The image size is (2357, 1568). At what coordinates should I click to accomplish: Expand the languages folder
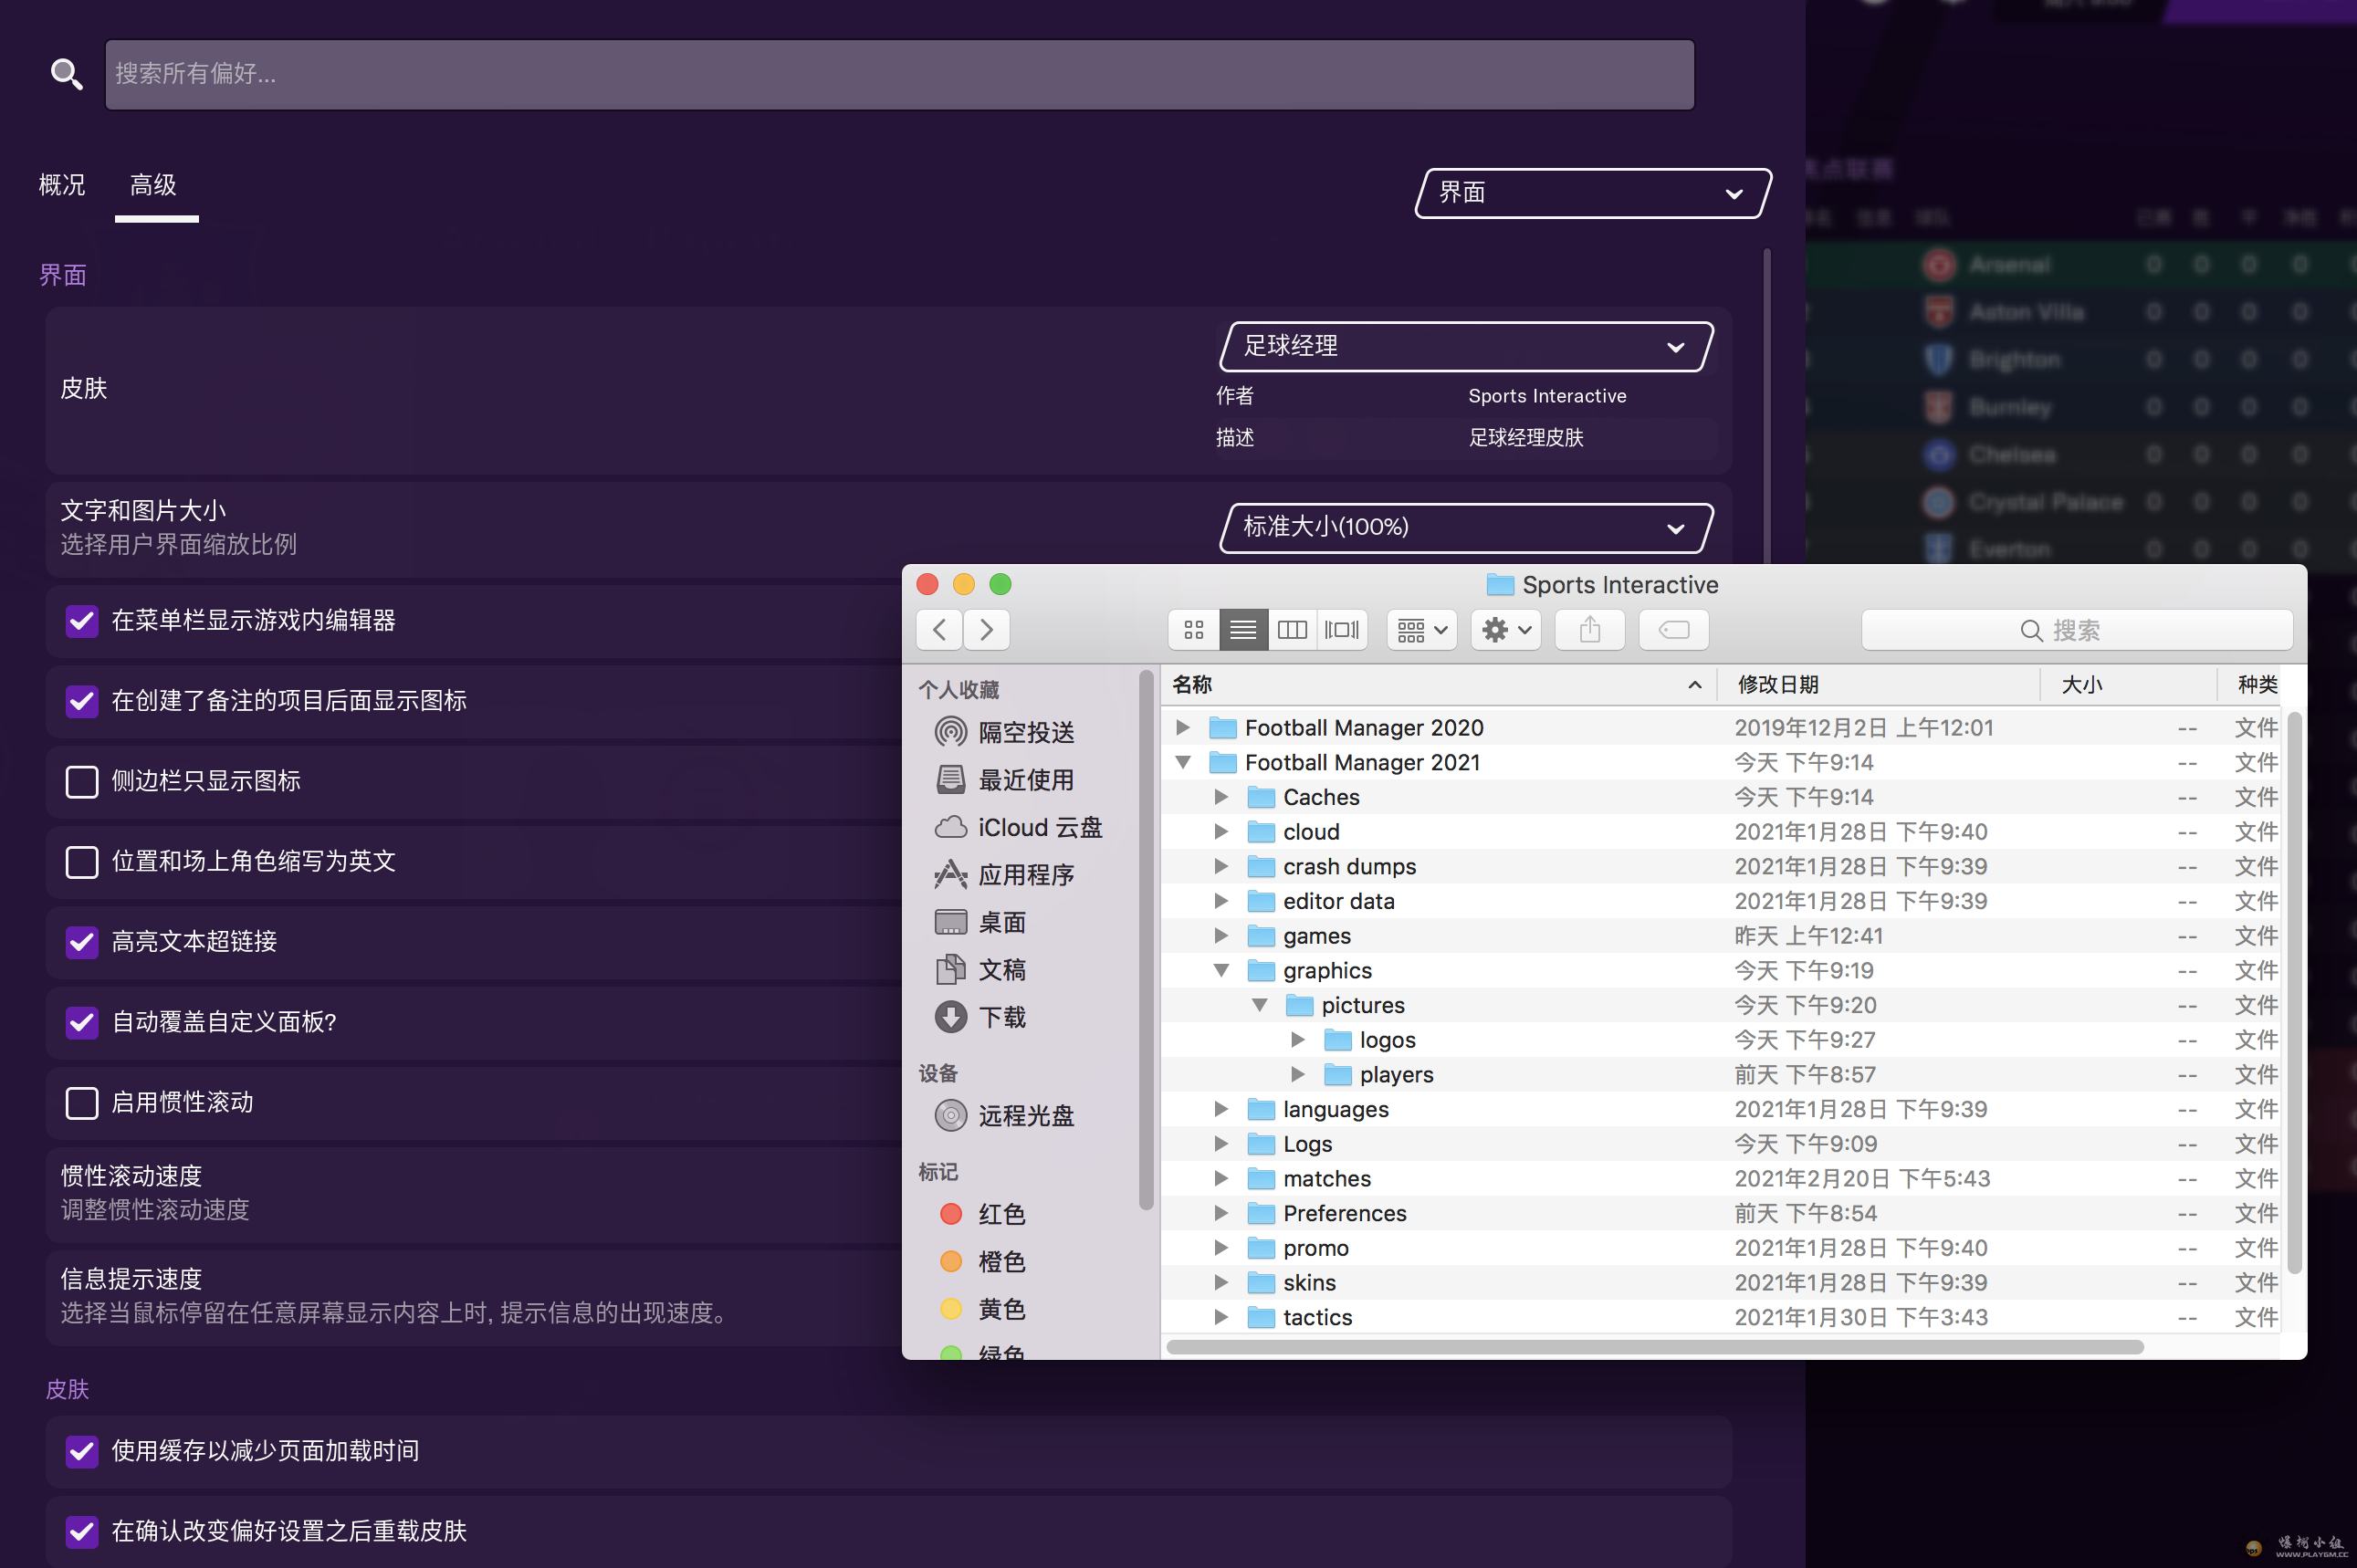tap(1221, 1109)
